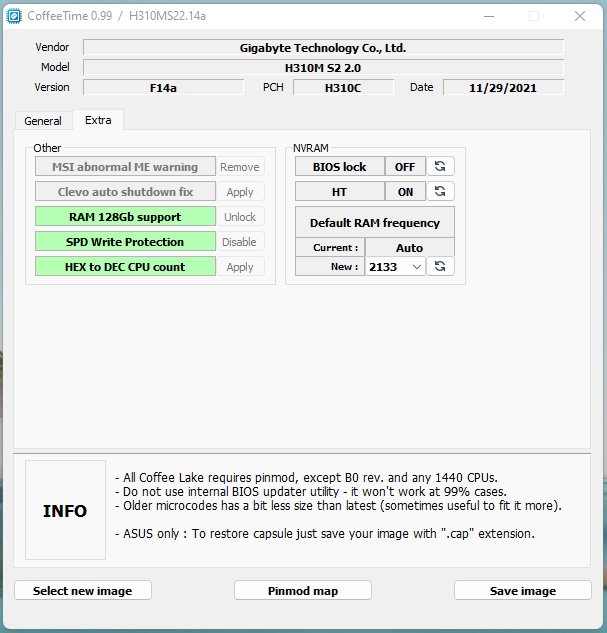Click Unlock for RAM 128Gb support
This screenshot has width=607, height=633.
(240, 217)
